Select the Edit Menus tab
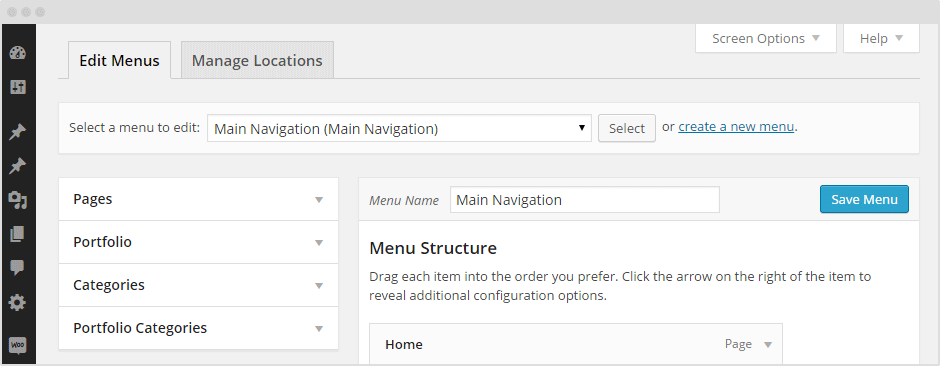This screenshot has width=940, height=366. point(119,61)
